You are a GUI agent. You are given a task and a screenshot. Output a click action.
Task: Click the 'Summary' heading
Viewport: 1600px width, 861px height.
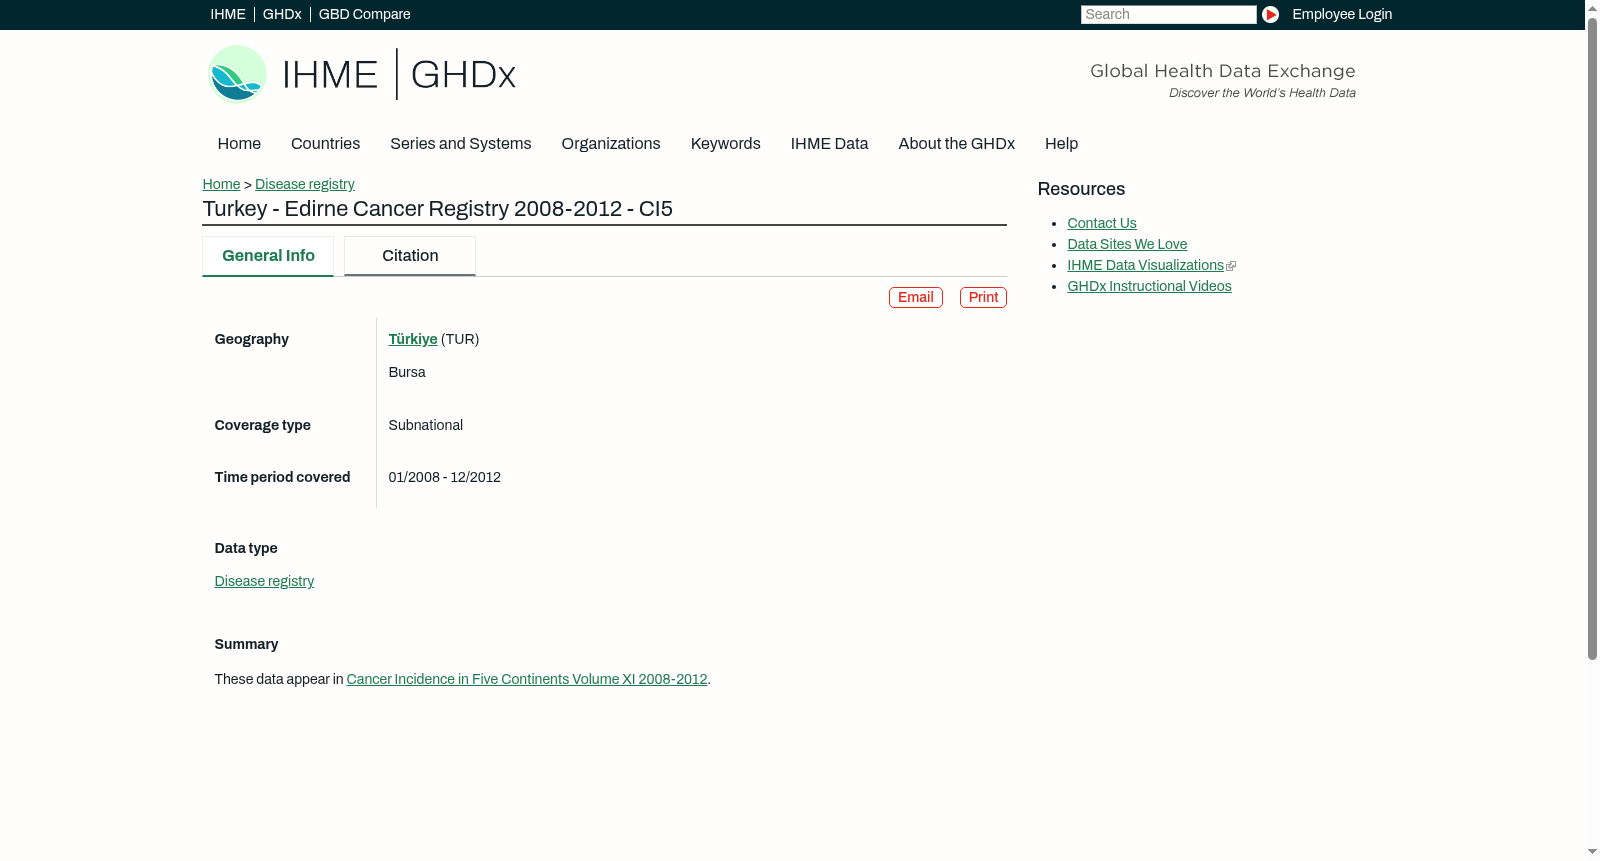coord(246,644)
